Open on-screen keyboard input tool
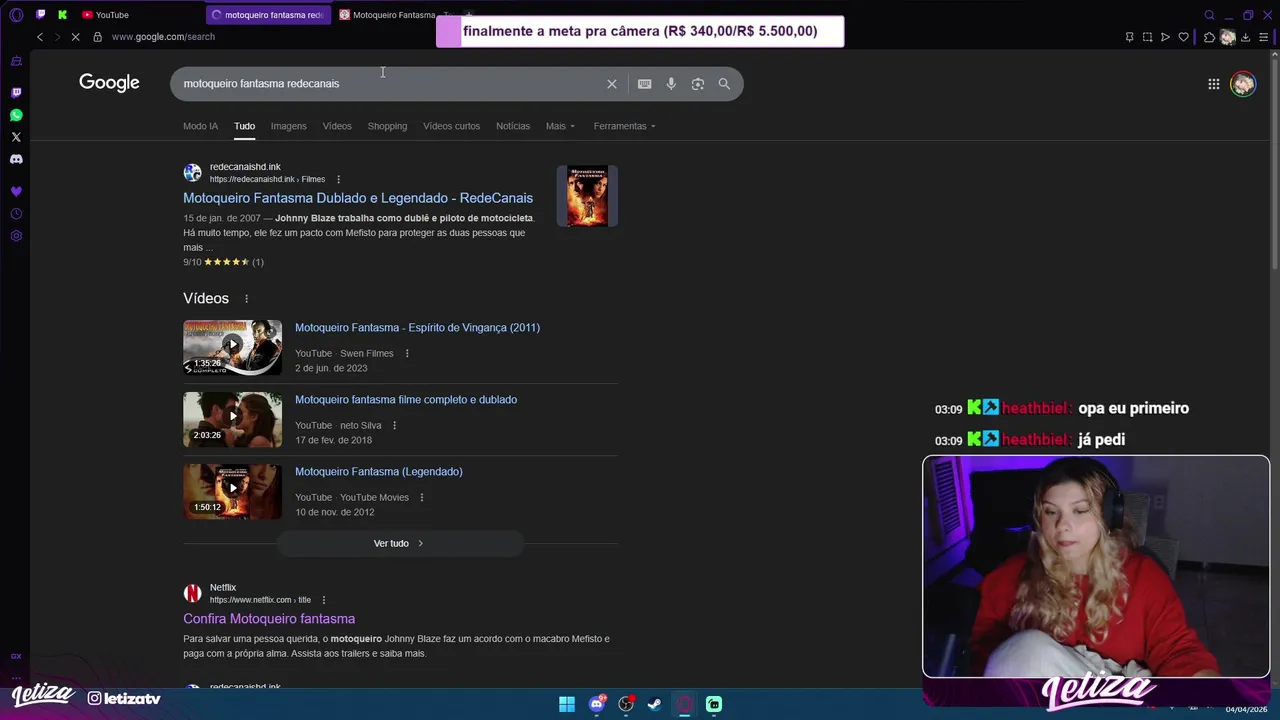 645,84
